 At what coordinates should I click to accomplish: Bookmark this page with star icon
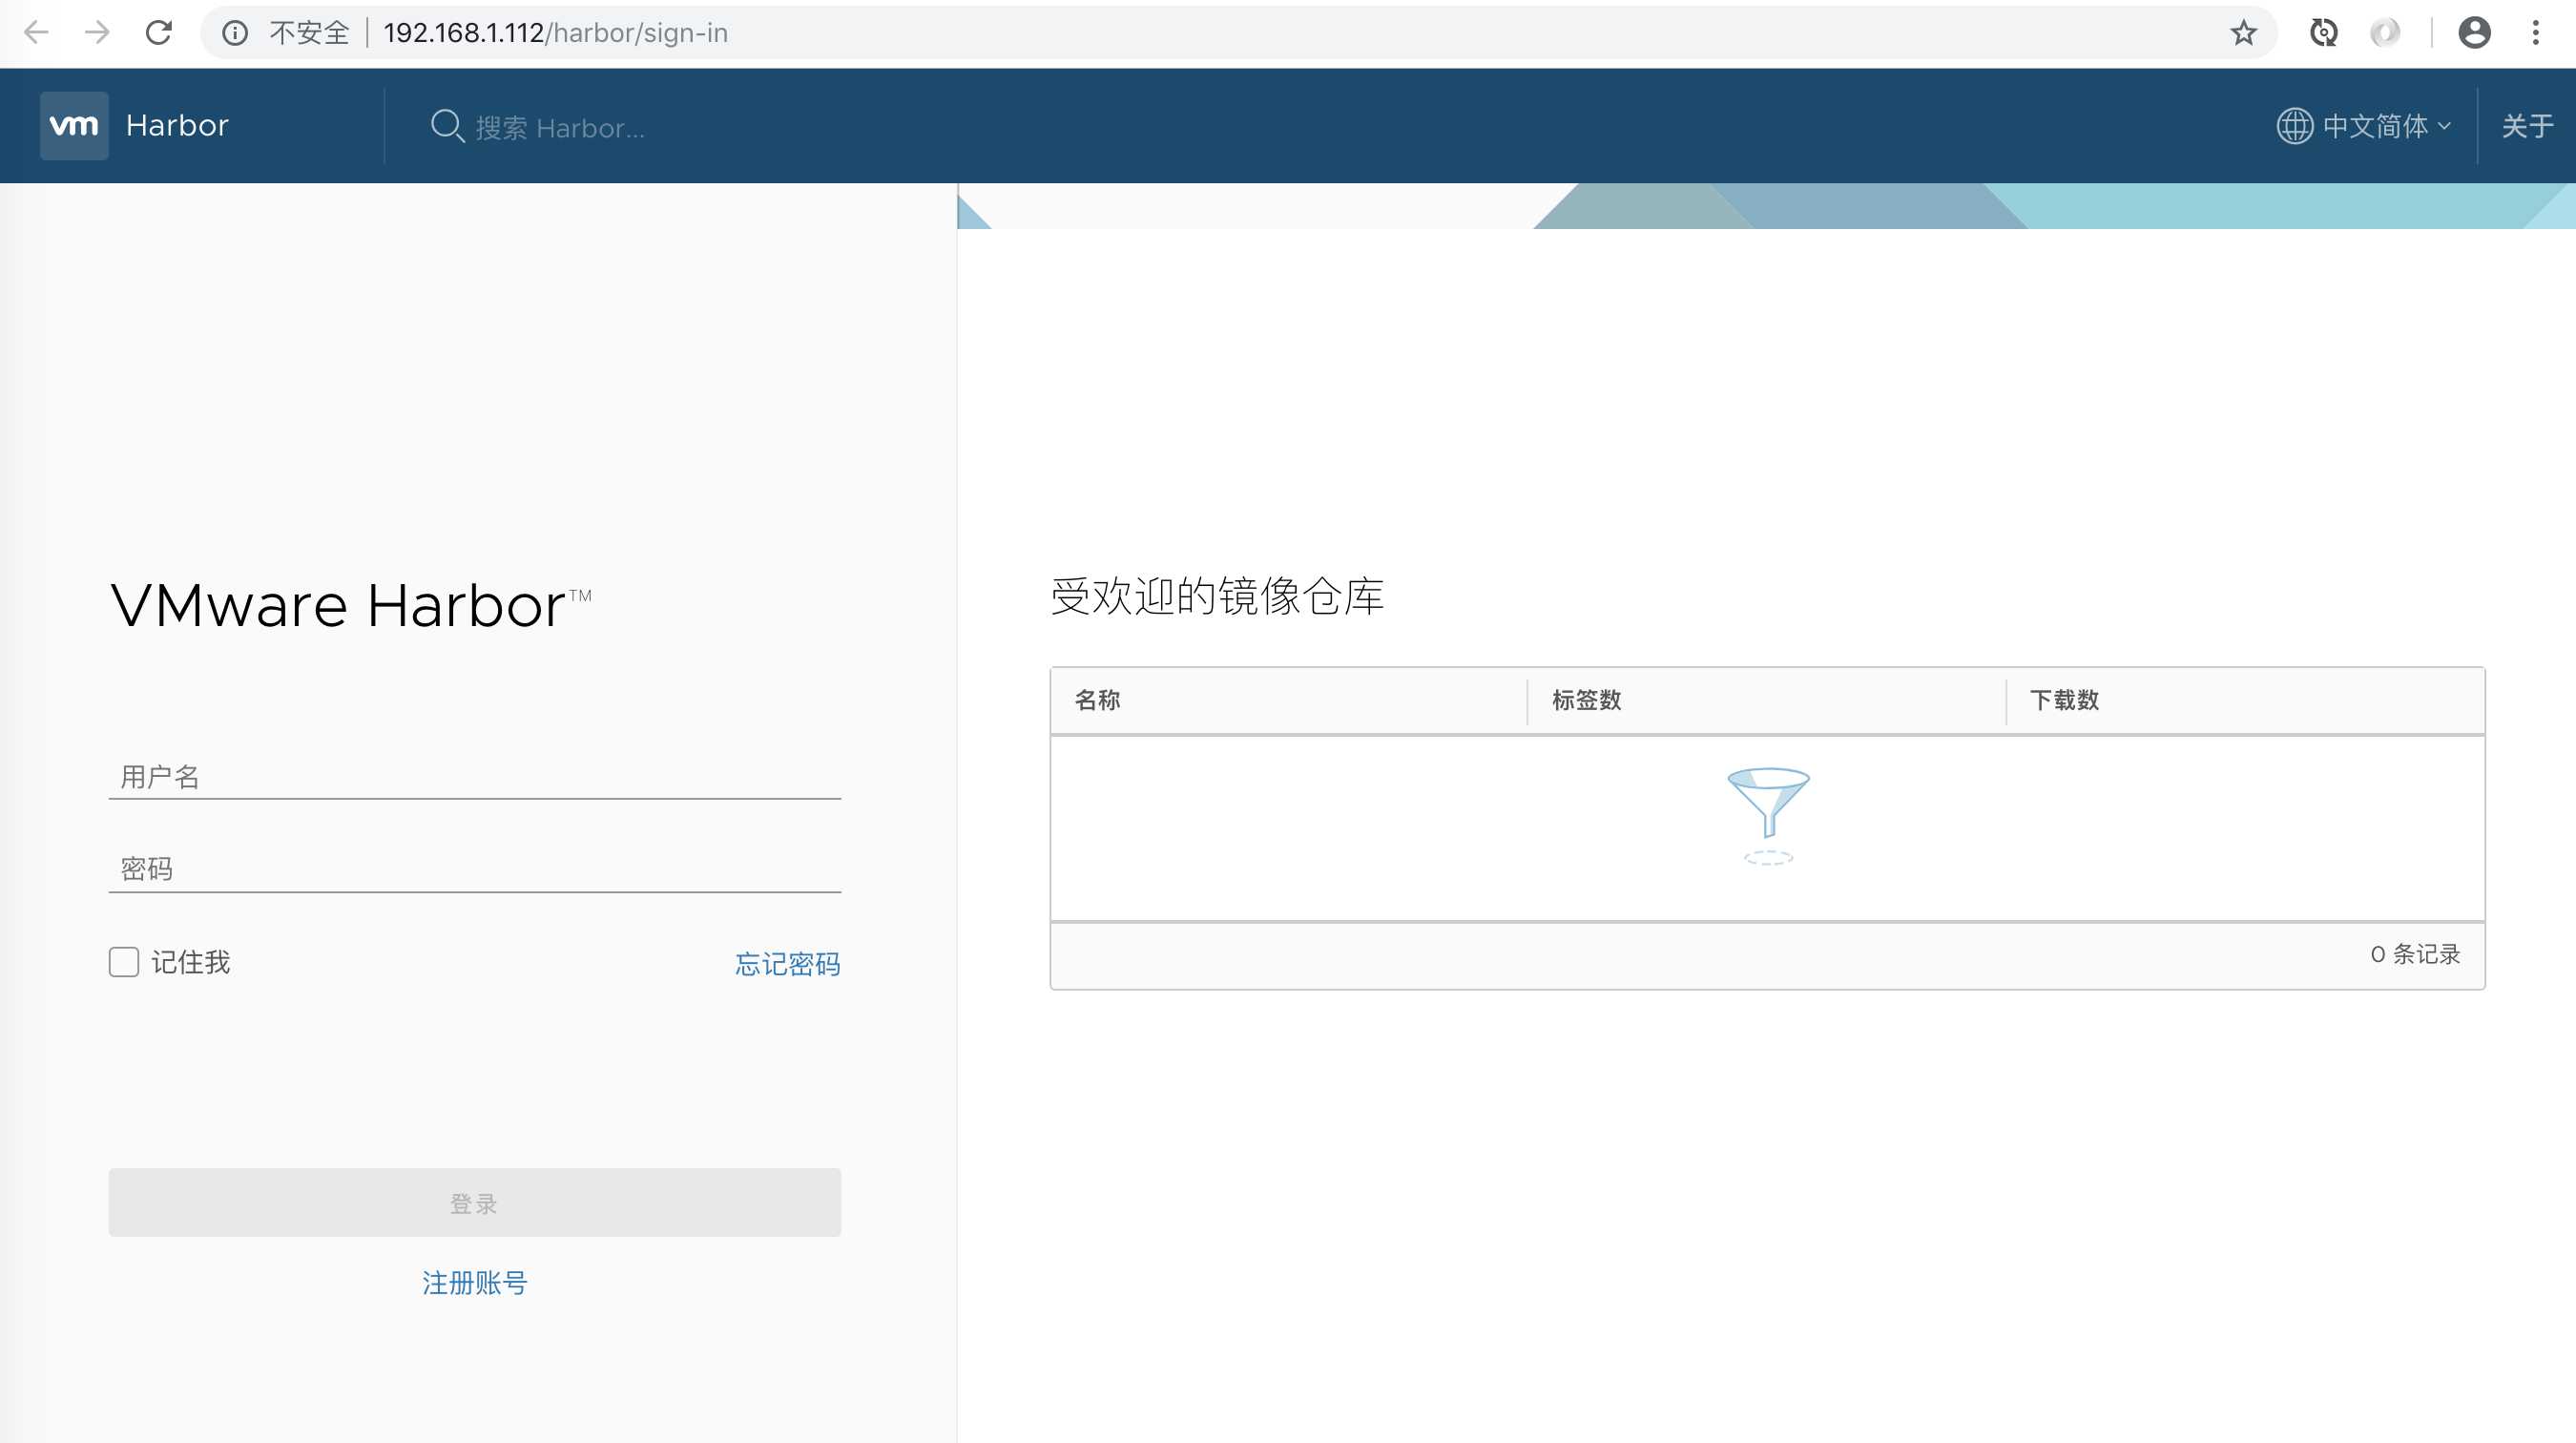pos(2243,33)
